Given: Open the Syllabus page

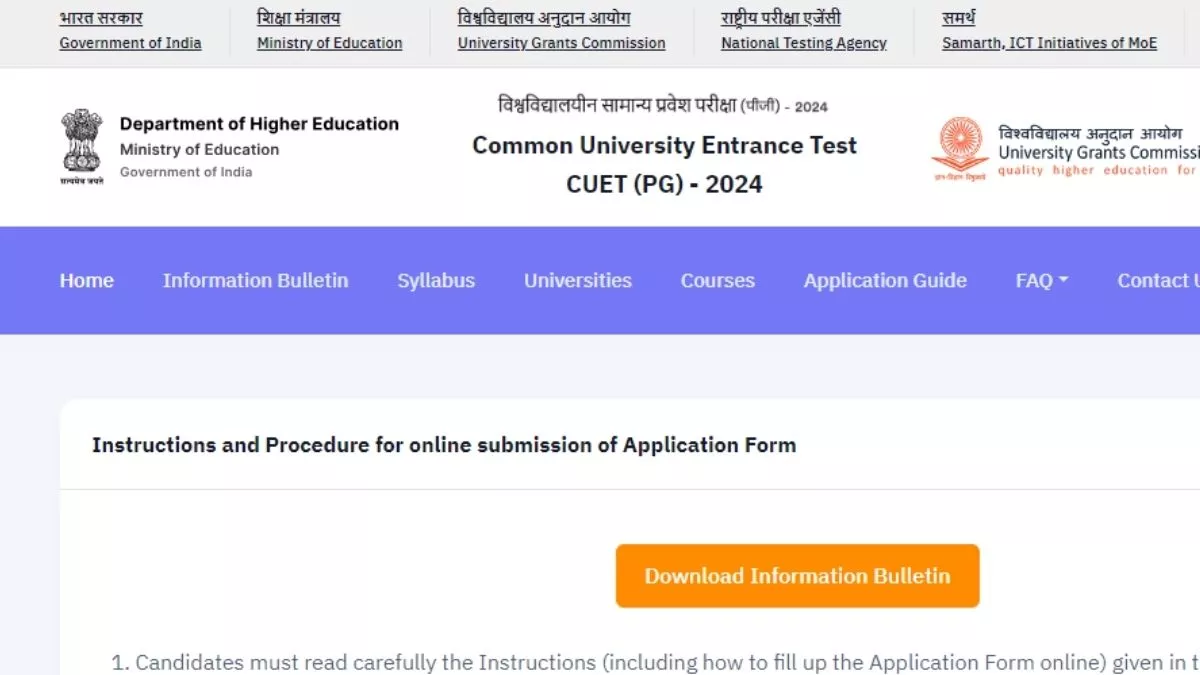Looking at the screenshot, I should (x=436, y=281).
